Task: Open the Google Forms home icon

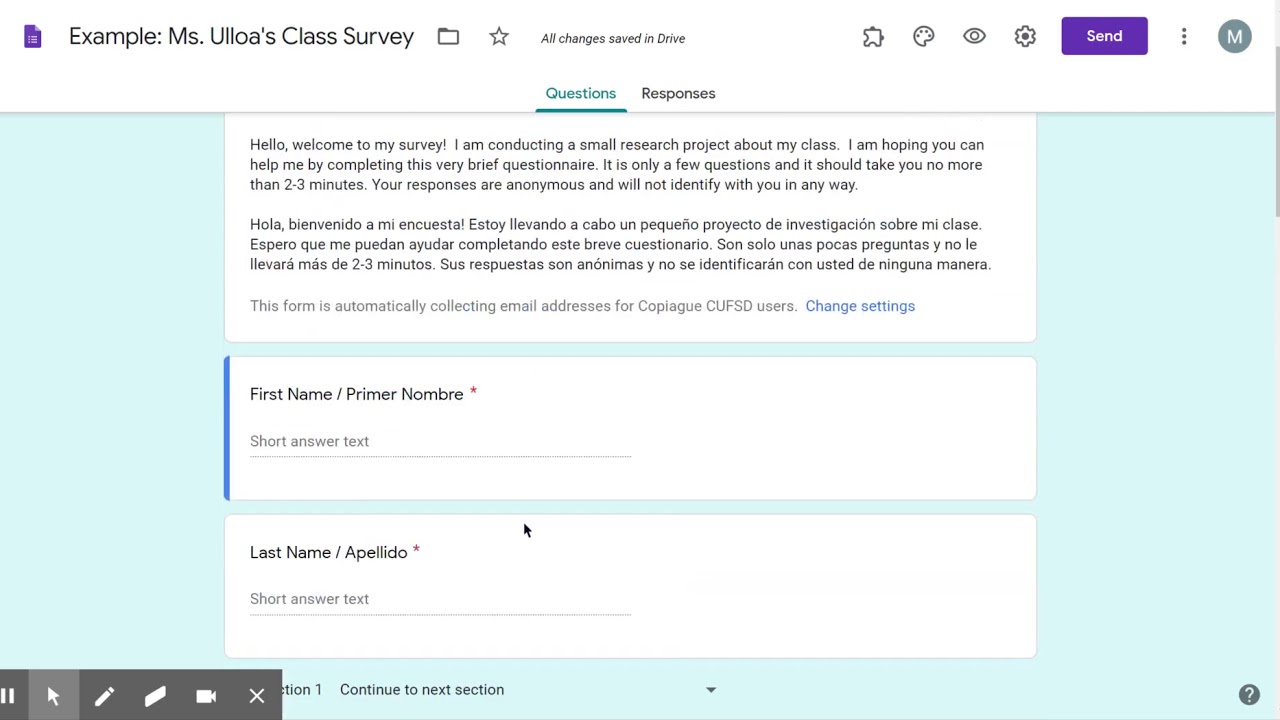Action: click(33, 37)
